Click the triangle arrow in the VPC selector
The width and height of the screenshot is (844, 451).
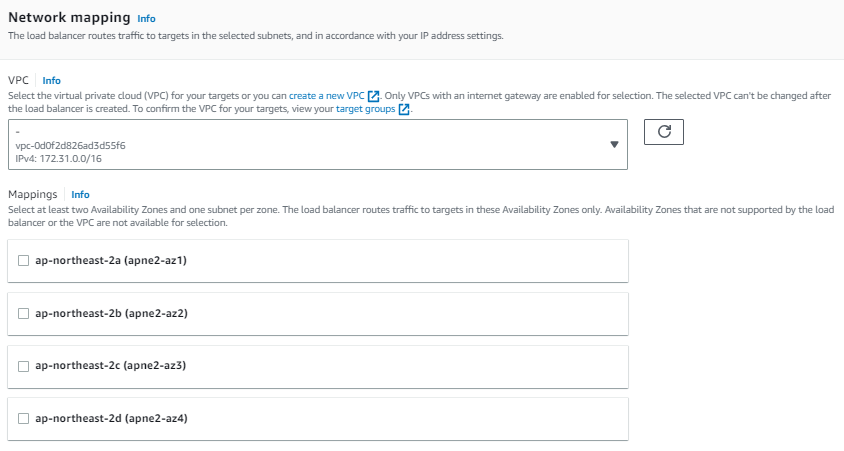coord(614,144)
